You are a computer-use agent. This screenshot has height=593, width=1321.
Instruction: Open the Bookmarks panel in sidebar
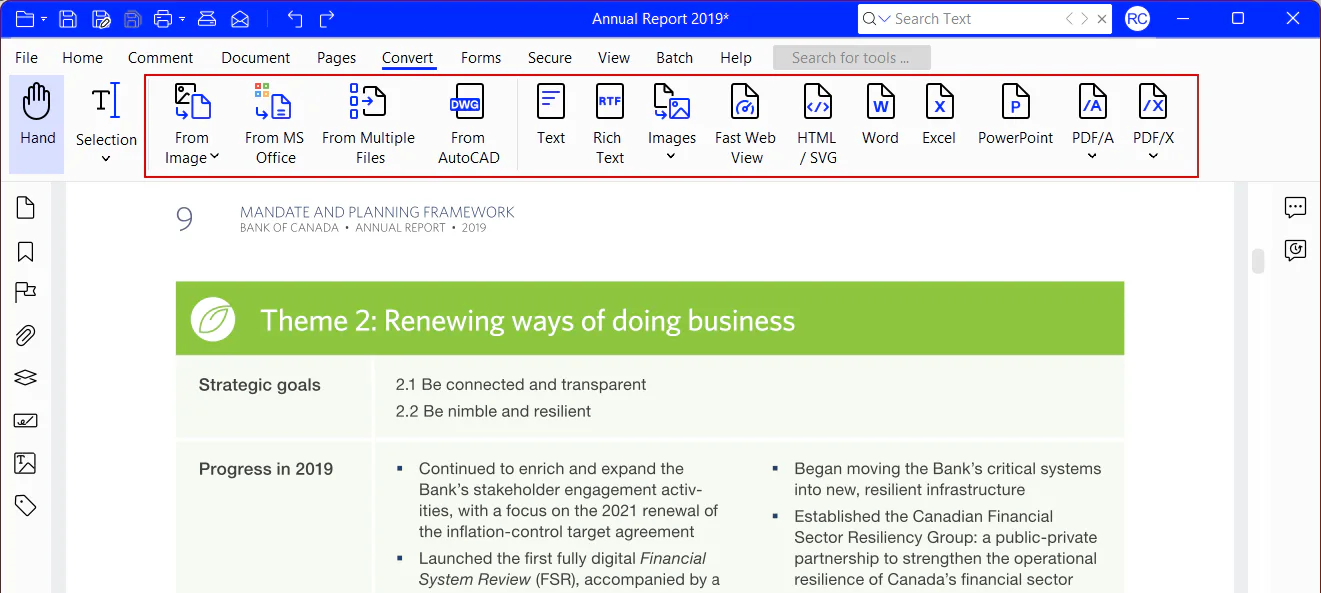pyautogui.click(x=26, y=251)
